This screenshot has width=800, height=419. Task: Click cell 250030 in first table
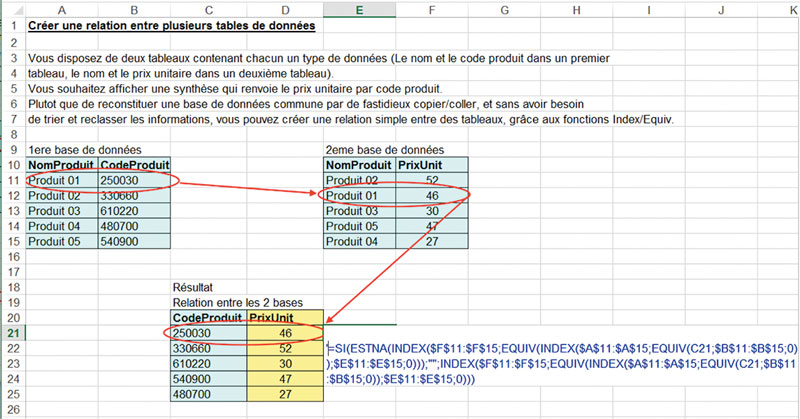134,180
